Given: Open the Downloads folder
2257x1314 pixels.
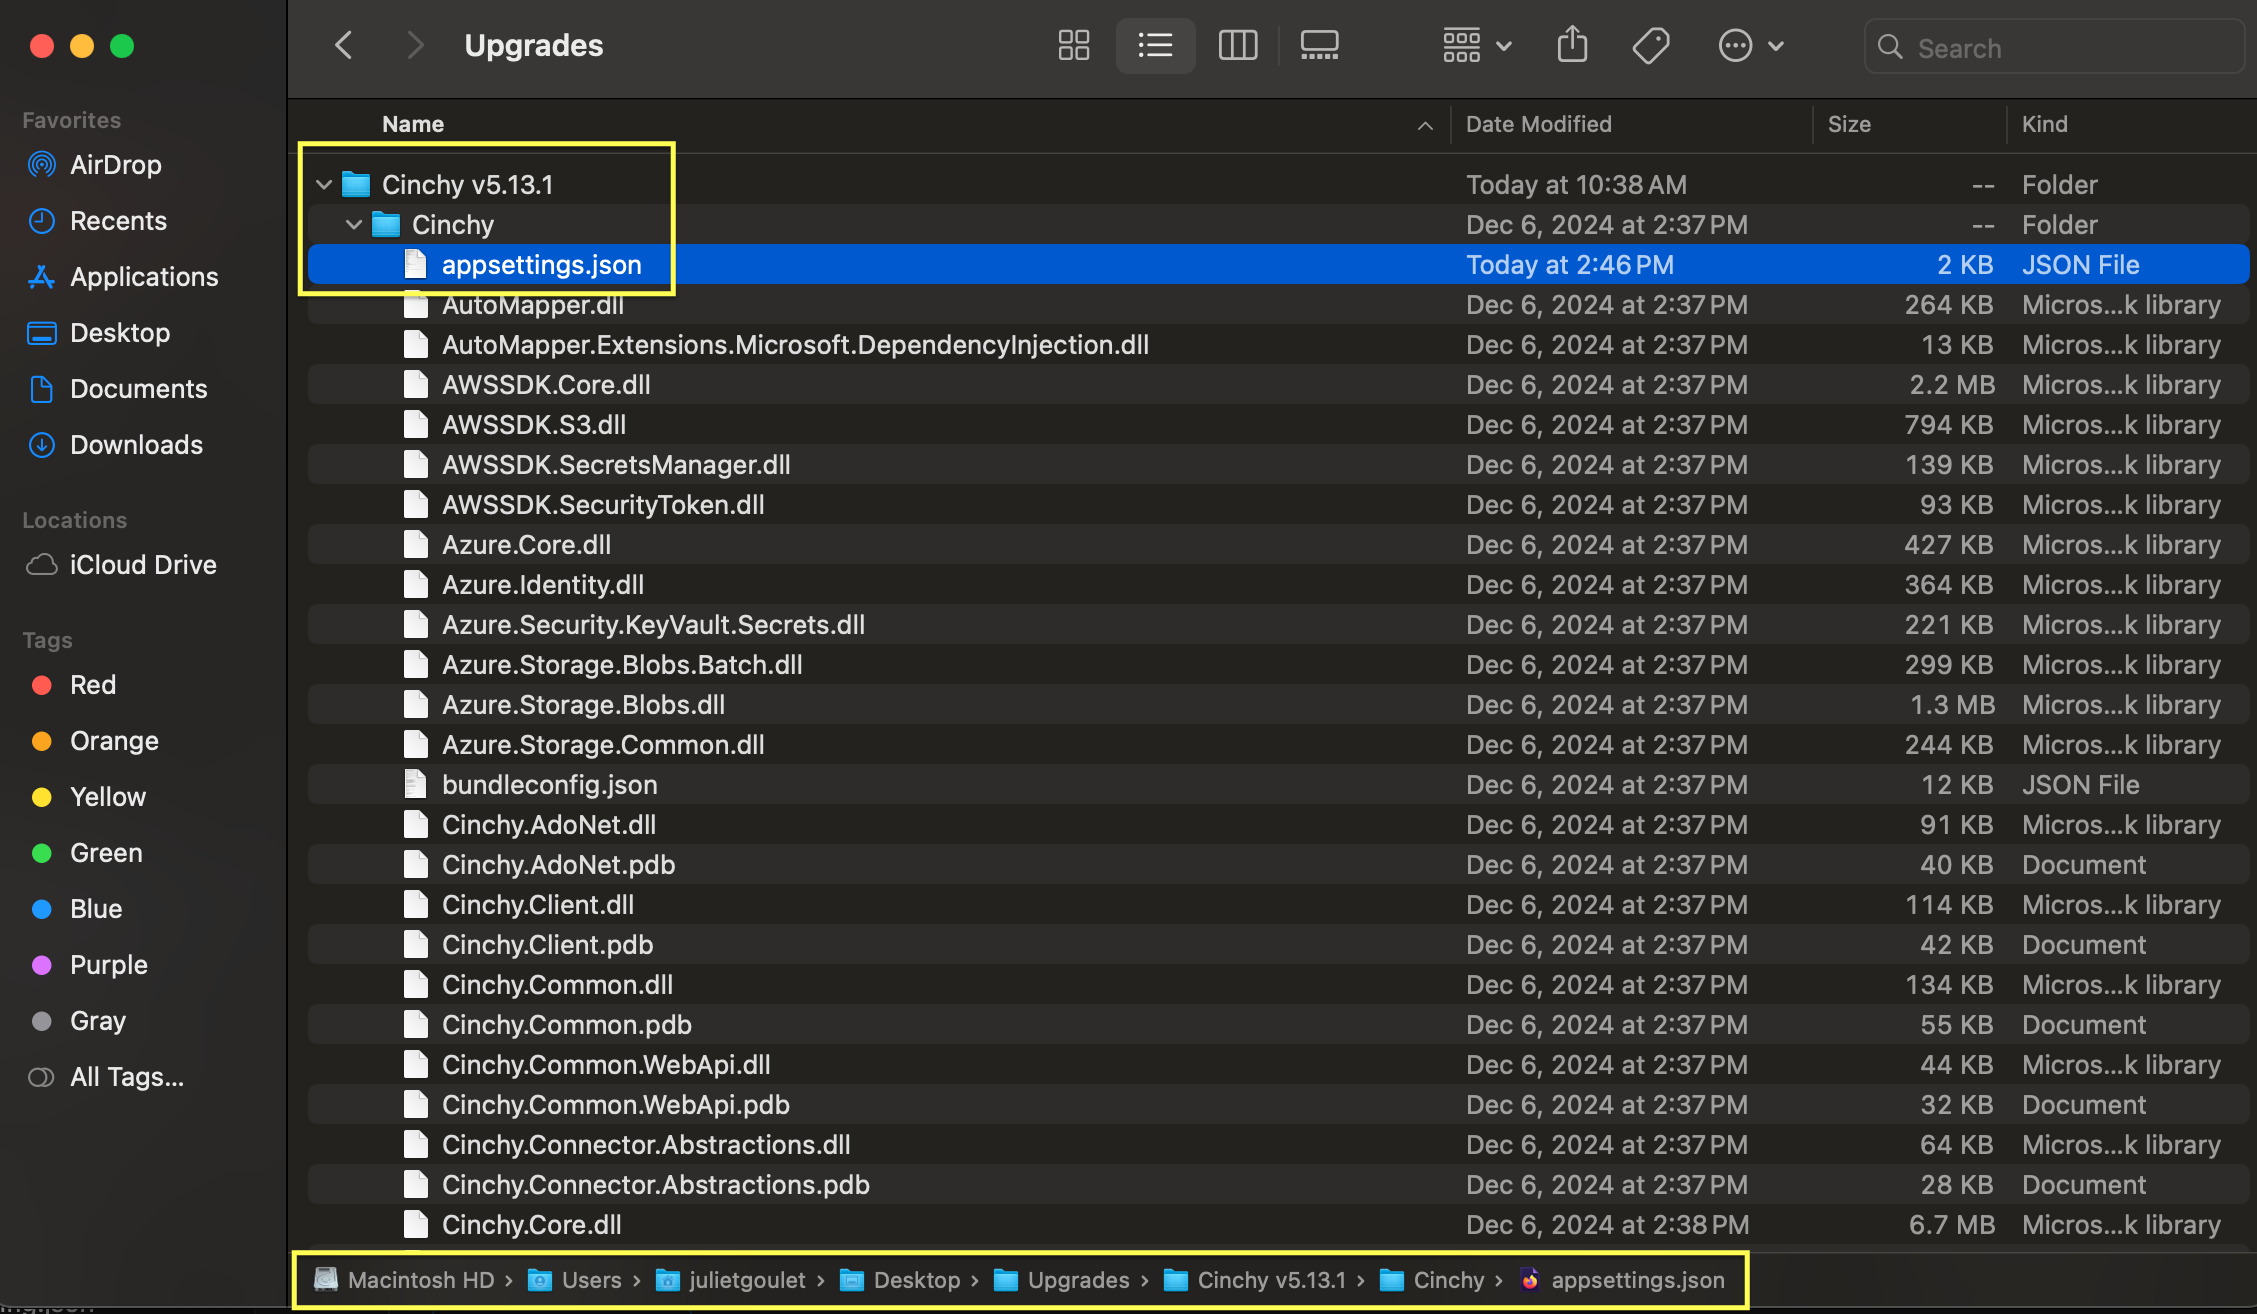Looking at the screenshot, I should click(x=136, y=446).
